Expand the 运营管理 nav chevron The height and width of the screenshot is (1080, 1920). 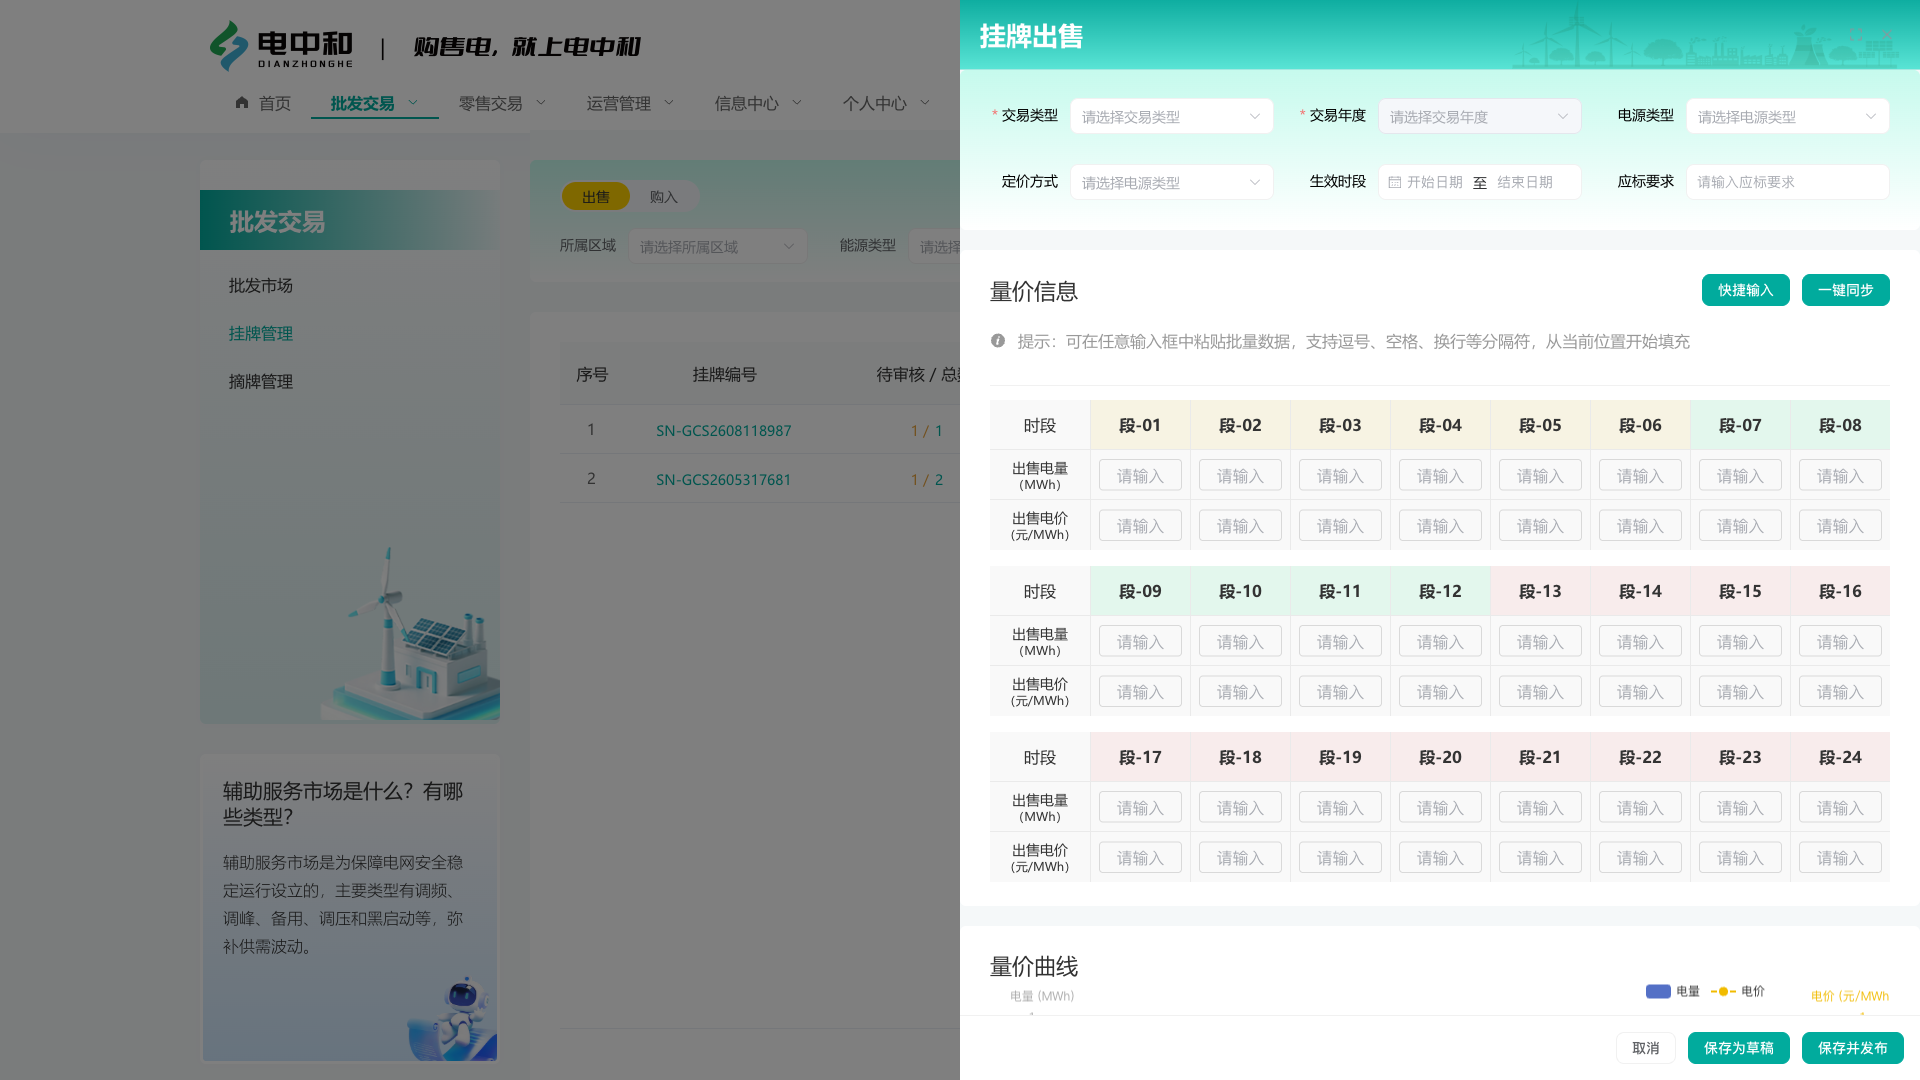pos(669,102)
